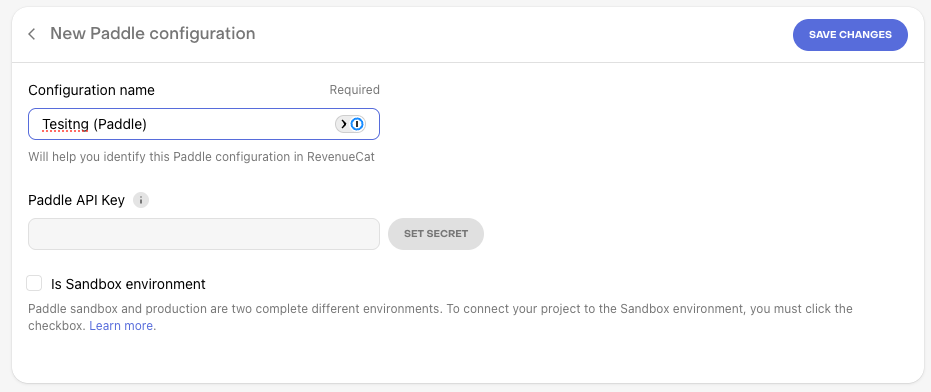This screenshot has height=392, width=931.
Task: Click inside the empty Paddle API Key field
Action: [x=204, y=233]
